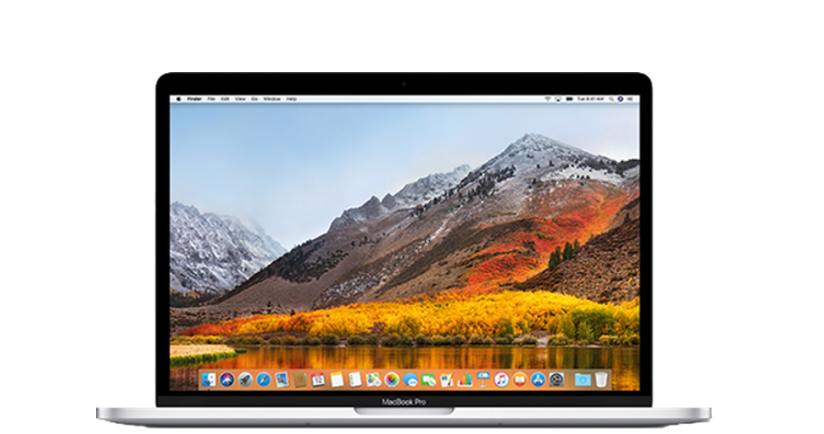Open Mail stamp icon in Dock
Screen dimensions: 824x434
pos(282,379)
